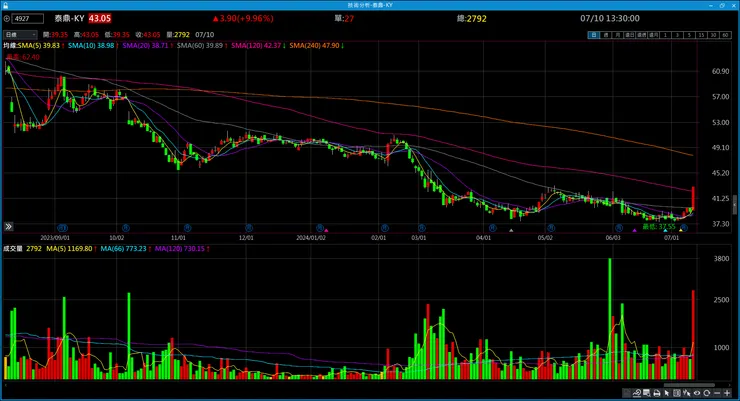Viewport: 740px width, 401px height.
Task: Switch to the 1-minute timeframe
Action: [665, 35]
